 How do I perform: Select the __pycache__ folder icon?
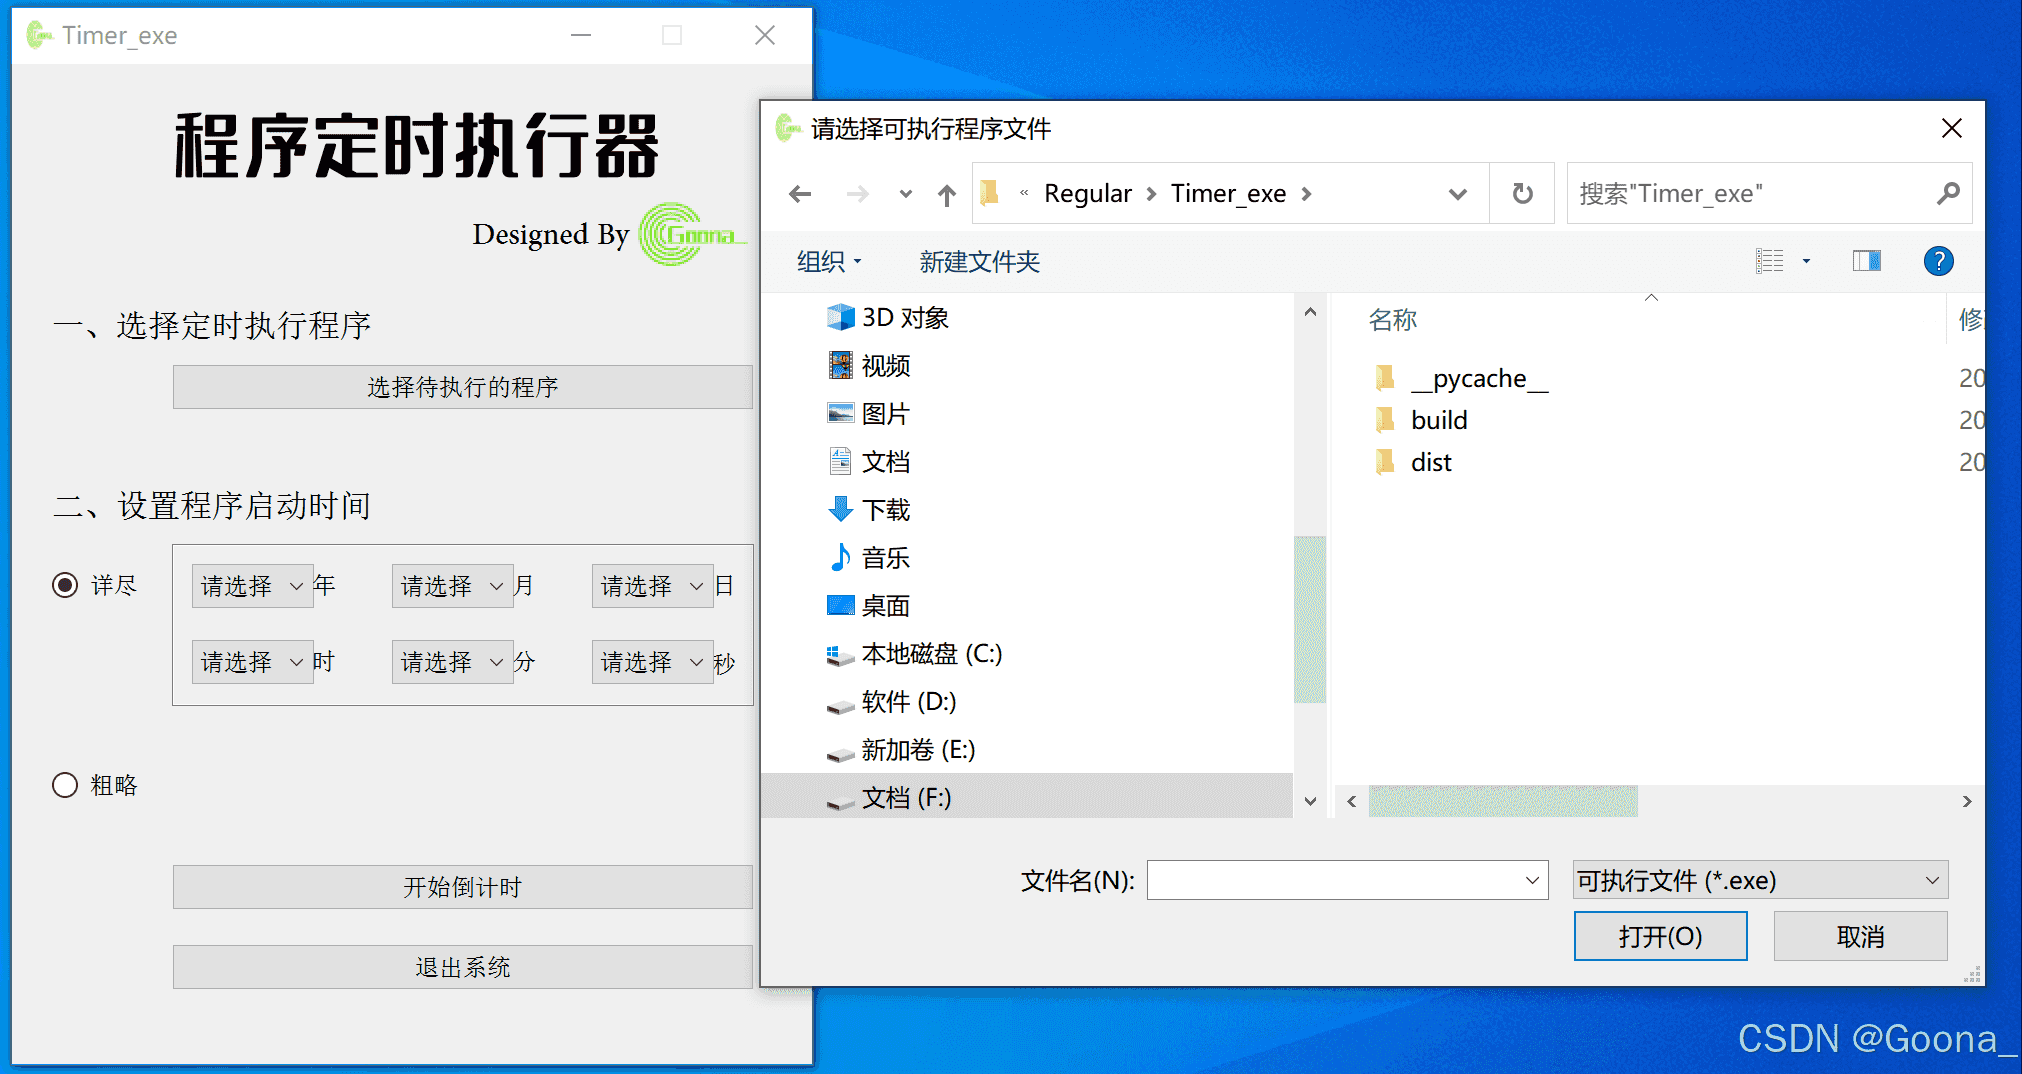tap(1385, 378)
